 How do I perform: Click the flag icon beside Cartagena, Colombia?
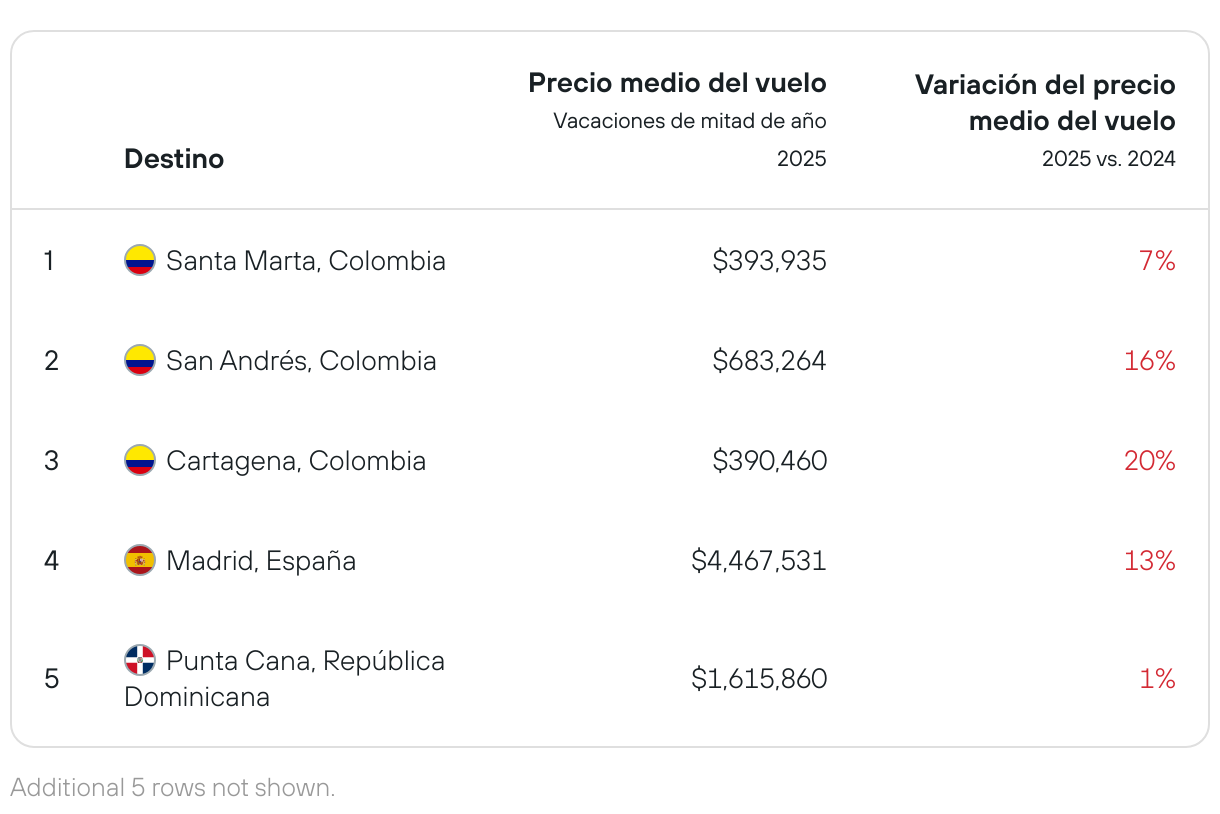[x=140, y=460]
